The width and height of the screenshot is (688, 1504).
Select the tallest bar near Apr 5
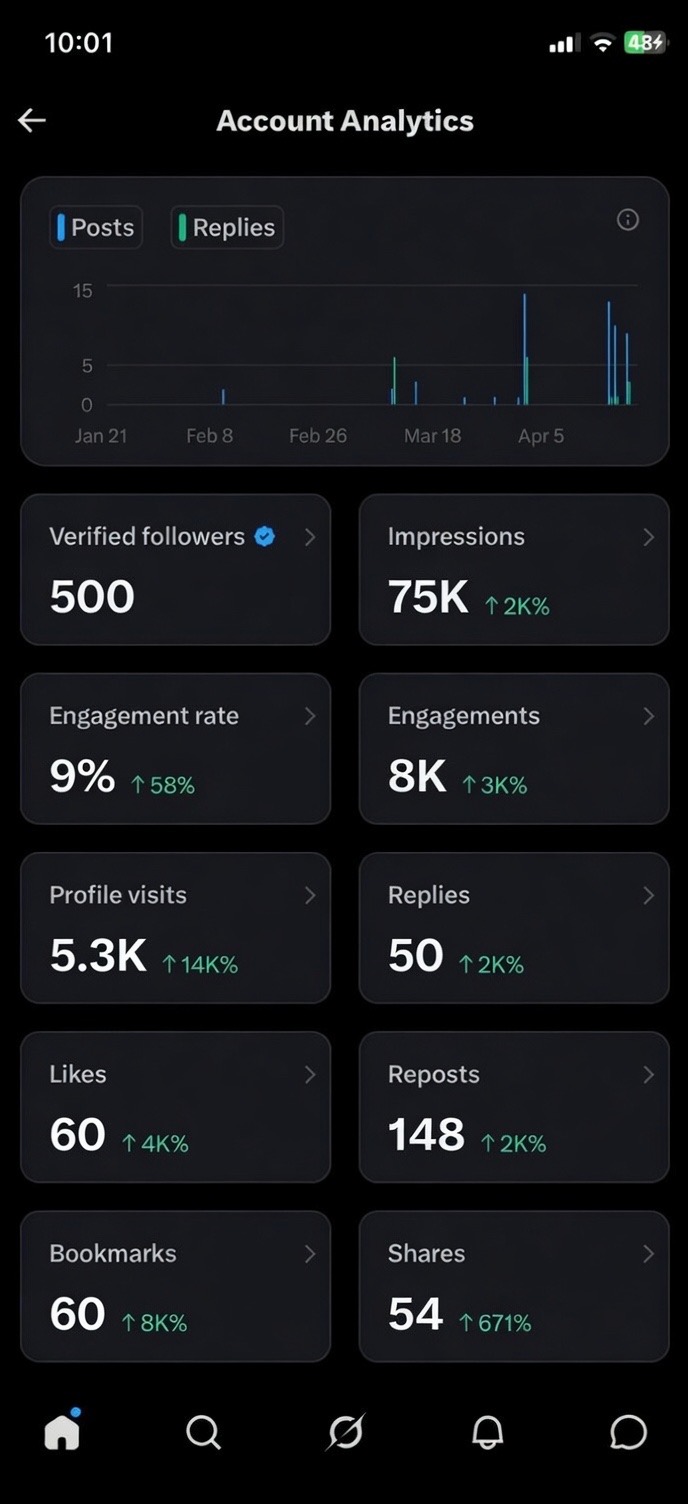coord(524,349)
